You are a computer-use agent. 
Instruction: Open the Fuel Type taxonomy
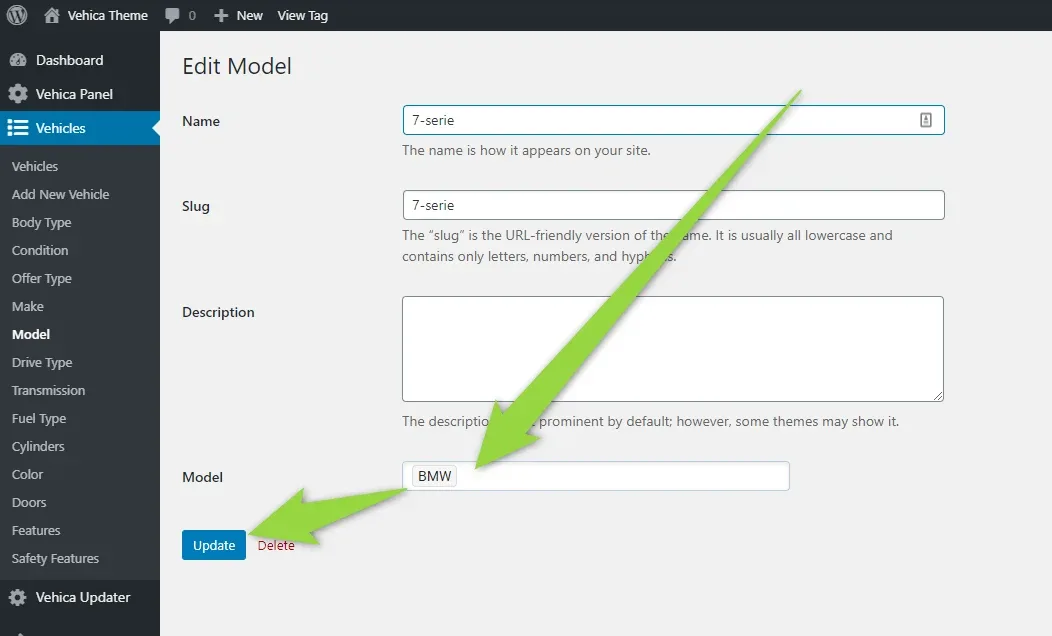(39, 419)
